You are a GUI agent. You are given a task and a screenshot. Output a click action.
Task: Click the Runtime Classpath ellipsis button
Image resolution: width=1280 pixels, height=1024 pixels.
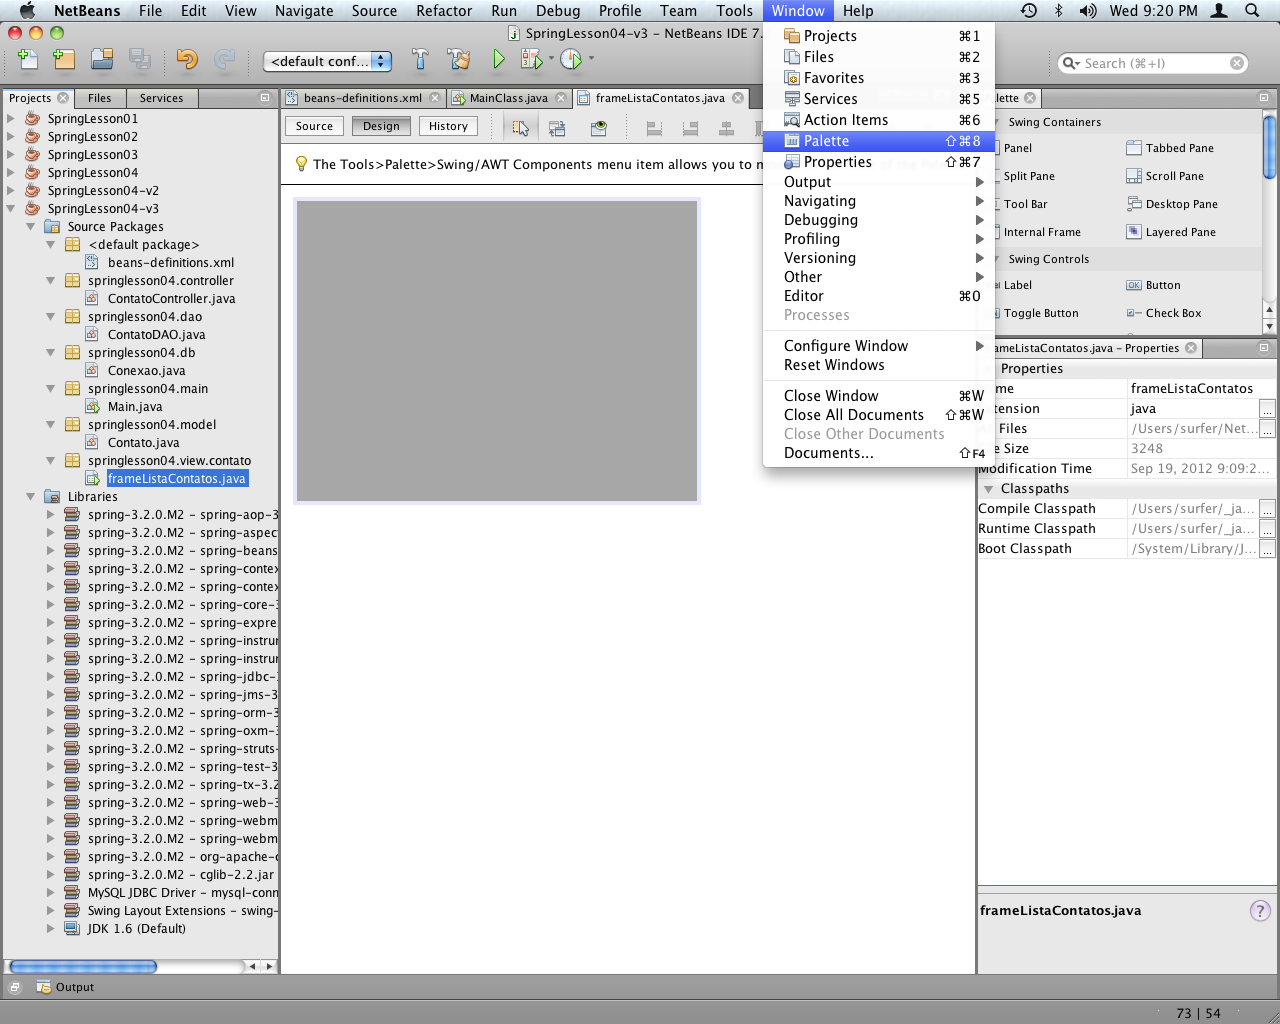click(1267, 529)
